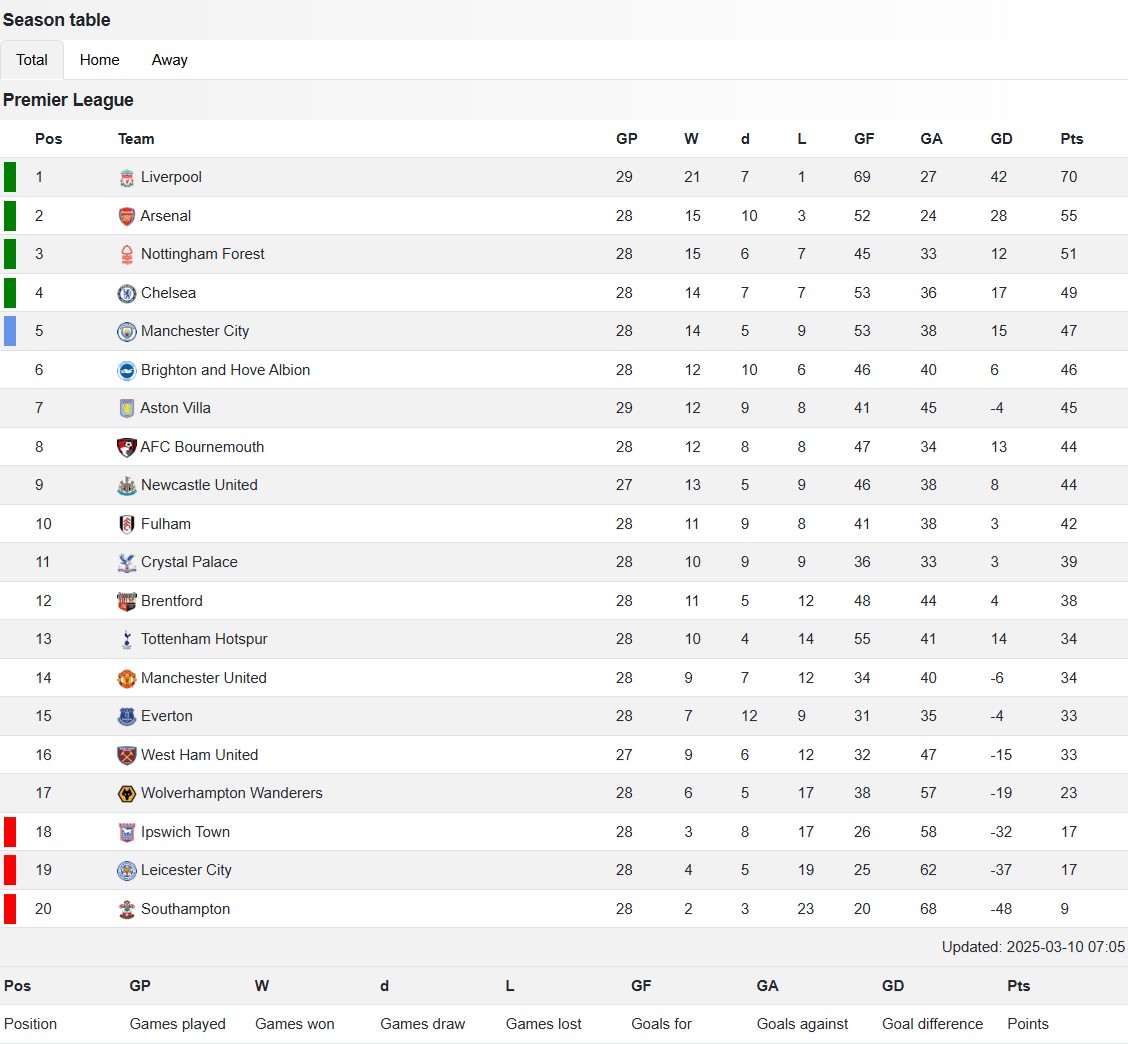Switch to the Away tab
Image resolution: width=1128 pixels, height=1044 pixels.
pyautogui.click(x=169, y=60)
